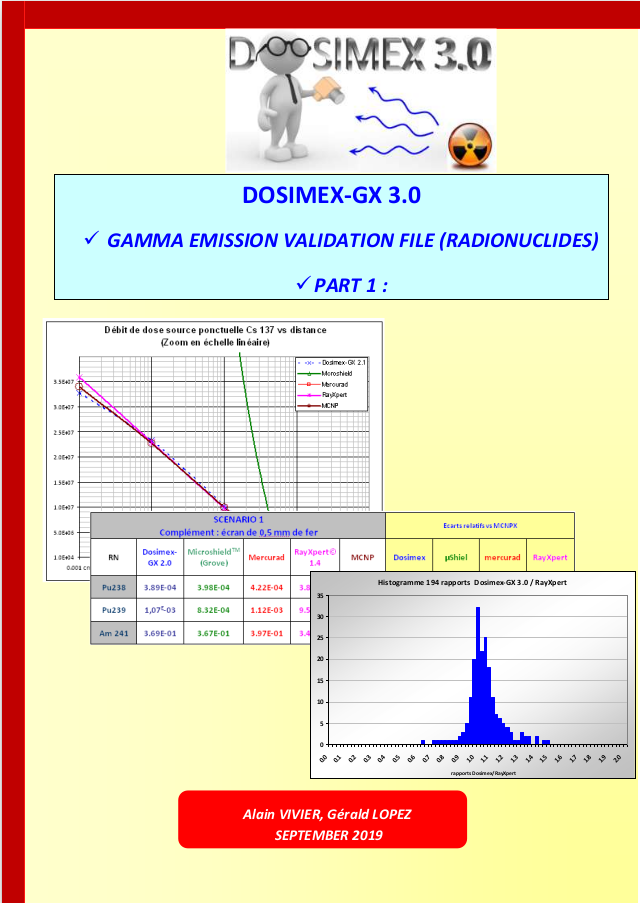Click the "MCNP" column header in the table

click(362, 557)
